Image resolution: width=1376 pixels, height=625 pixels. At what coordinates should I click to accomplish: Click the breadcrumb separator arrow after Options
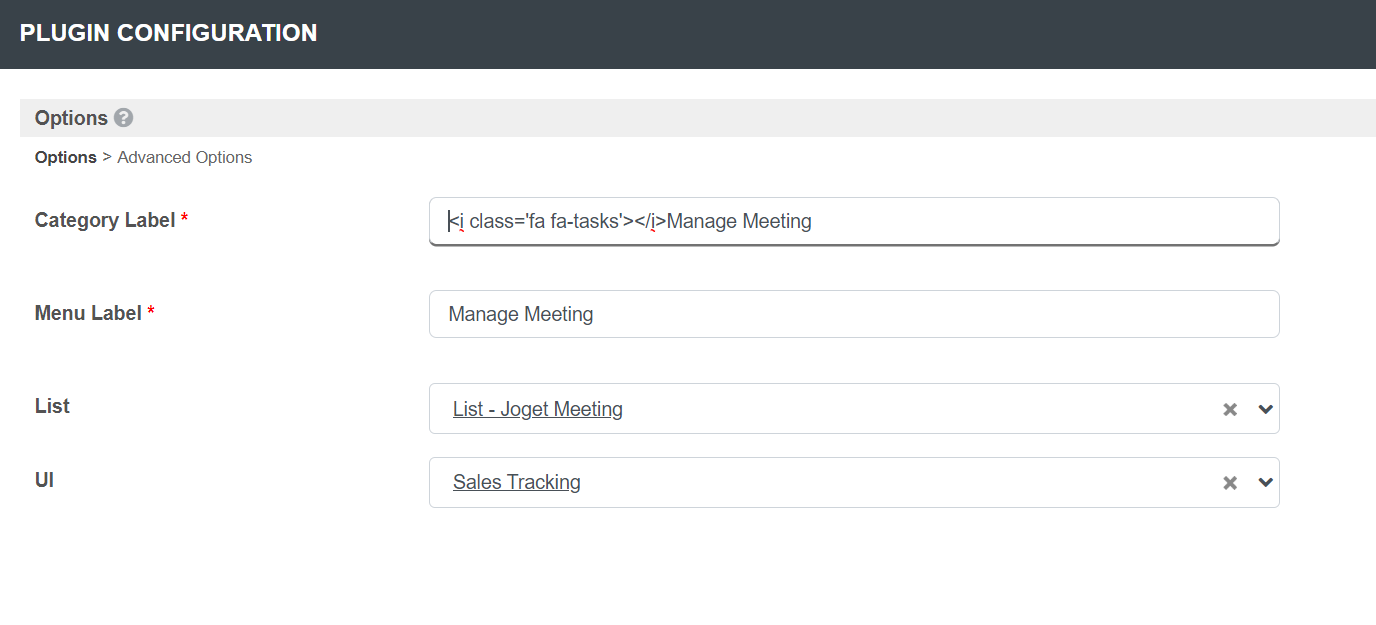pyautogui.click(x=107, y=157)
